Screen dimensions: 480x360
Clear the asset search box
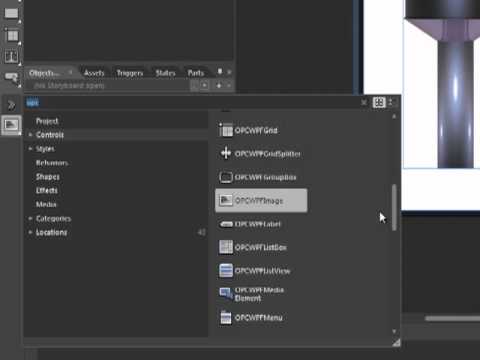[364, 102]
